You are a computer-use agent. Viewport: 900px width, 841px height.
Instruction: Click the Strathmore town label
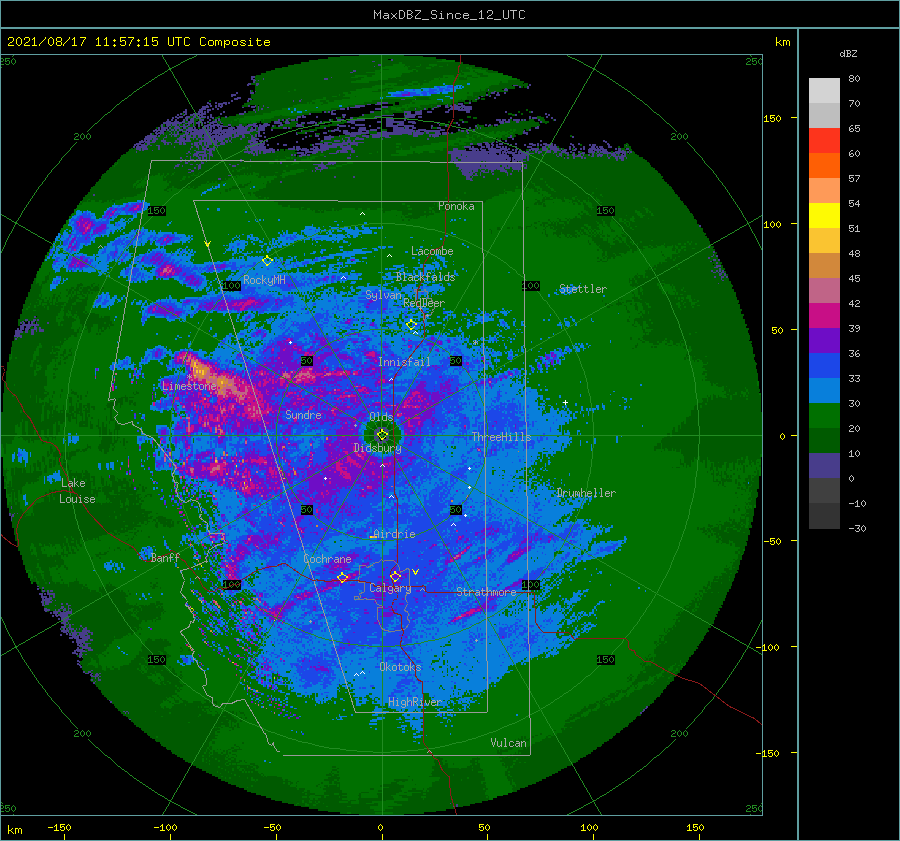[486, 592]
